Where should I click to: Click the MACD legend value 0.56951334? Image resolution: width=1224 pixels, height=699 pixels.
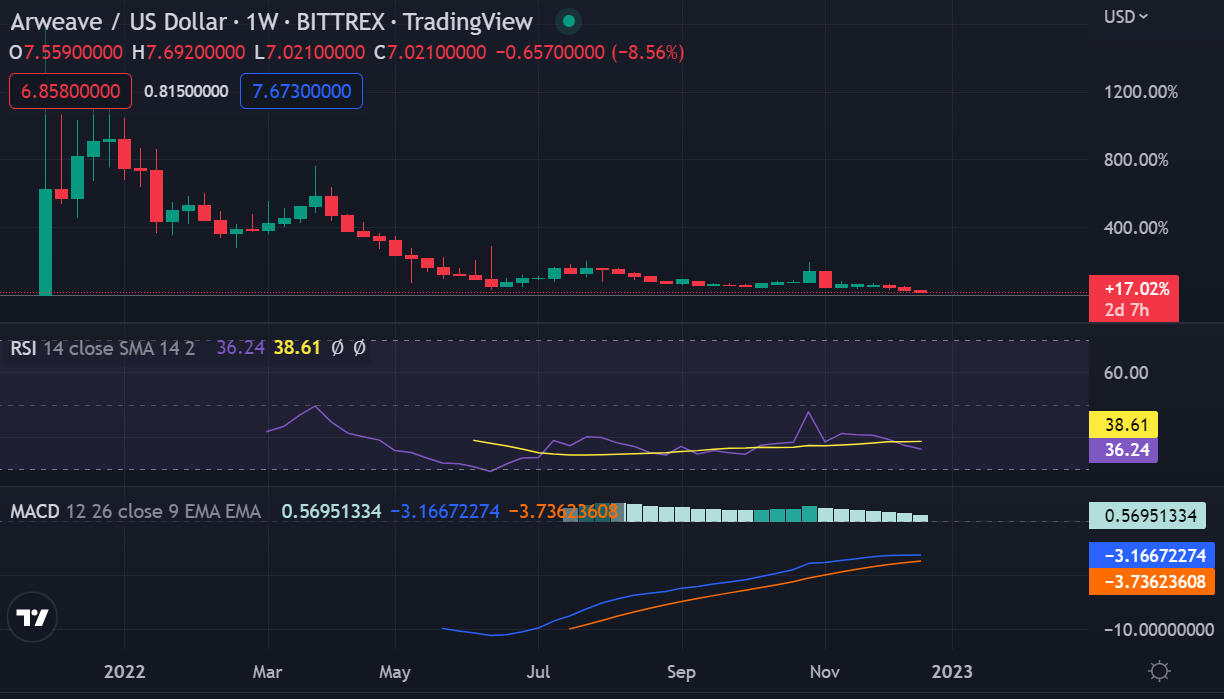[332, 511]
